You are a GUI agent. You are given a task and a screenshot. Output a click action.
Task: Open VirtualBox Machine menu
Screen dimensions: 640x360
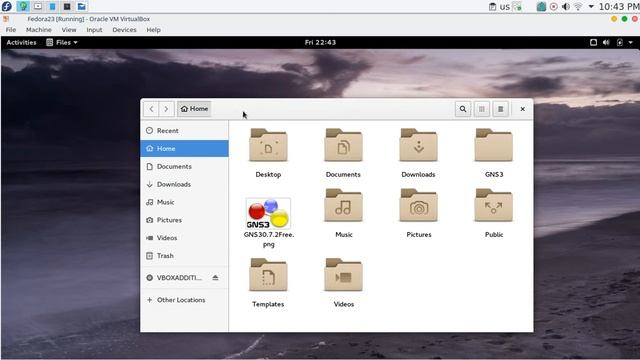[39, 30]
